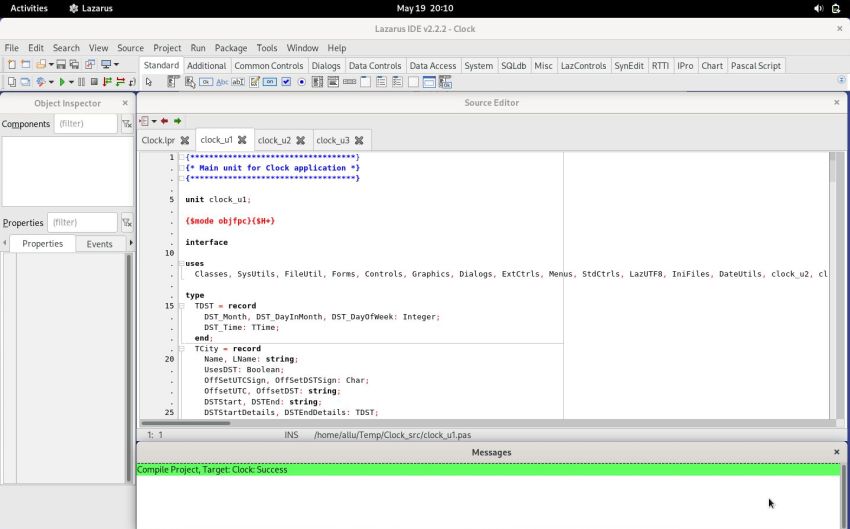Click the Toggle Form/Unit icon

coord(89,64)
